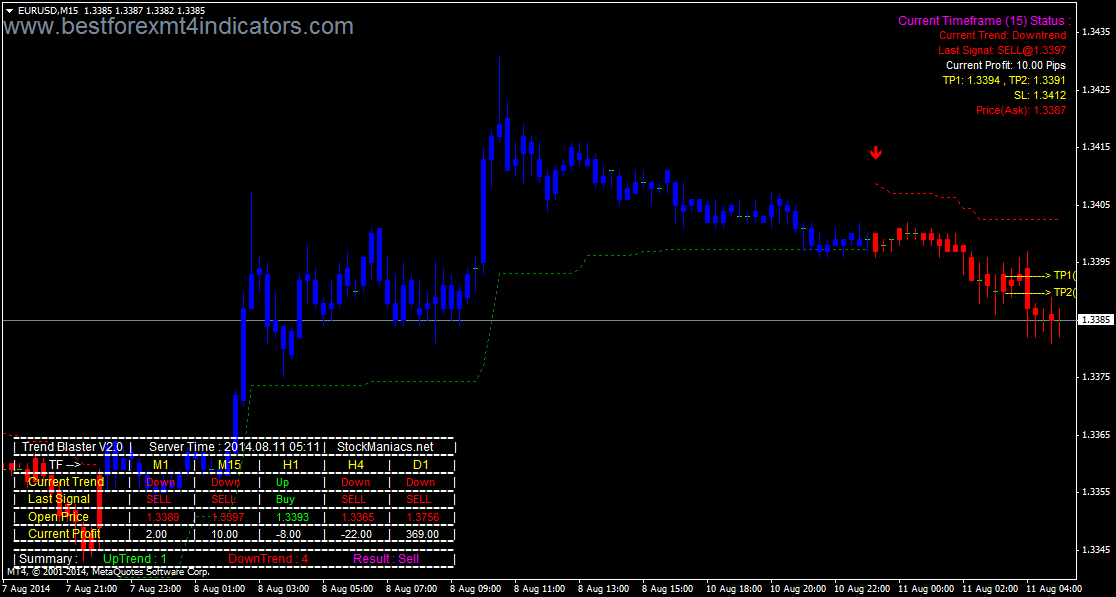Click the '11 Aug 04:00' time axis label
1116x597 pixels.
click(x=1052, y=589)
